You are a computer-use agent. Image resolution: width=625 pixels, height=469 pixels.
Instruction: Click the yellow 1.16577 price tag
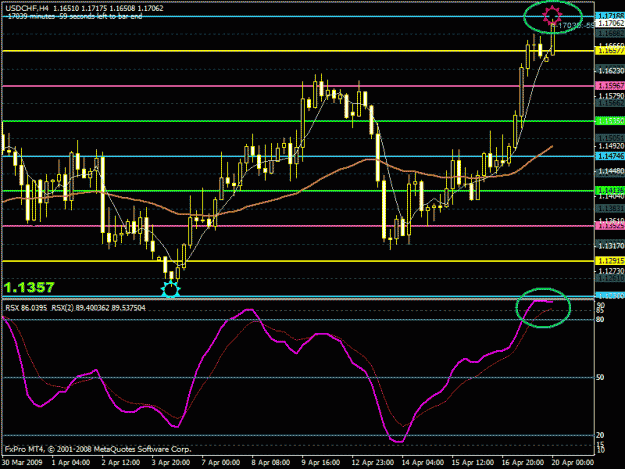(x=609, y=51)
